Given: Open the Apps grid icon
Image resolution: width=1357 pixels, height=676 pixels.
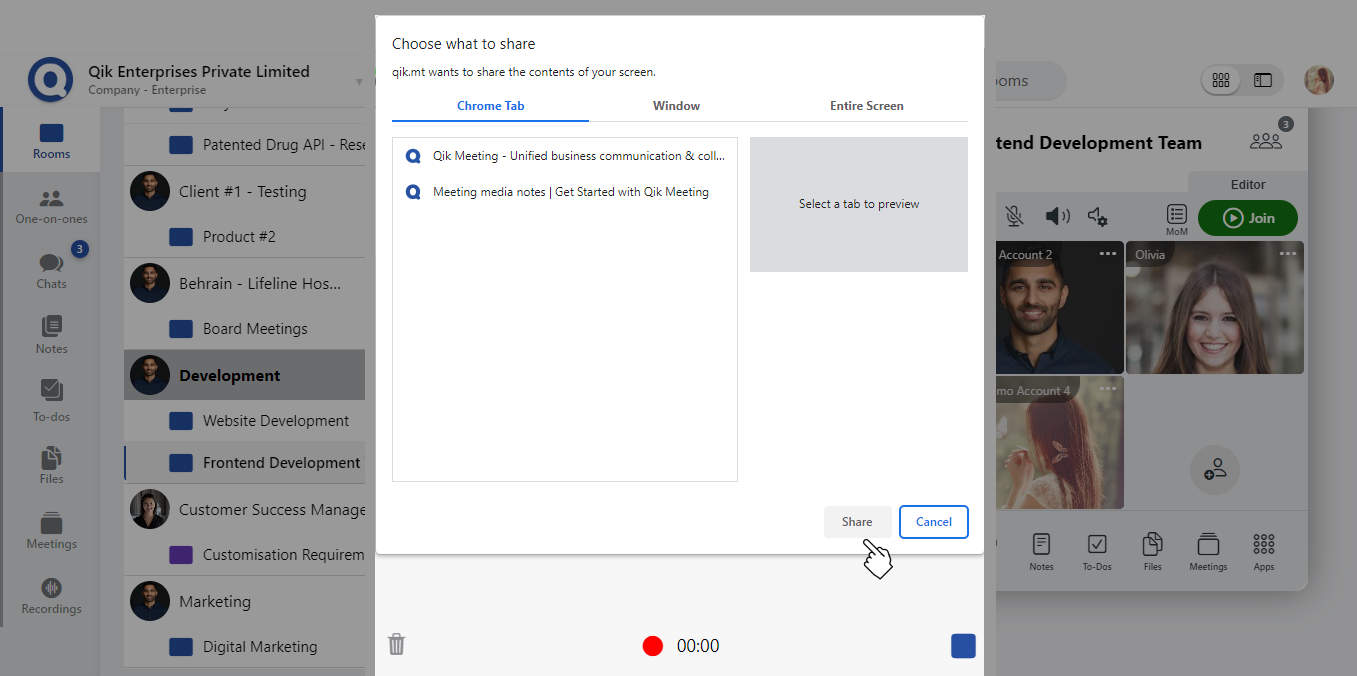Looking at the screenshot, I should click(x=1264, y=551).
